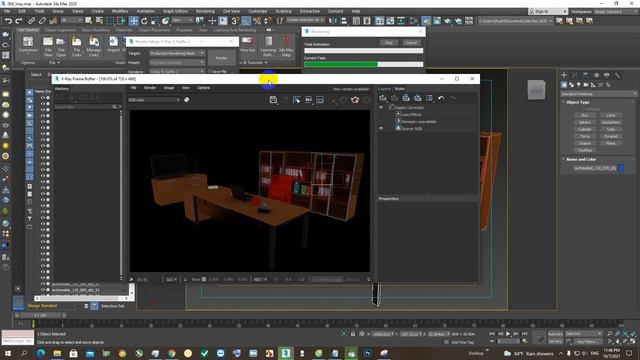This screenshot has height=360, width=640.
Task: Toggle the Percent Snap tool
Action: [x=257, y=20]
